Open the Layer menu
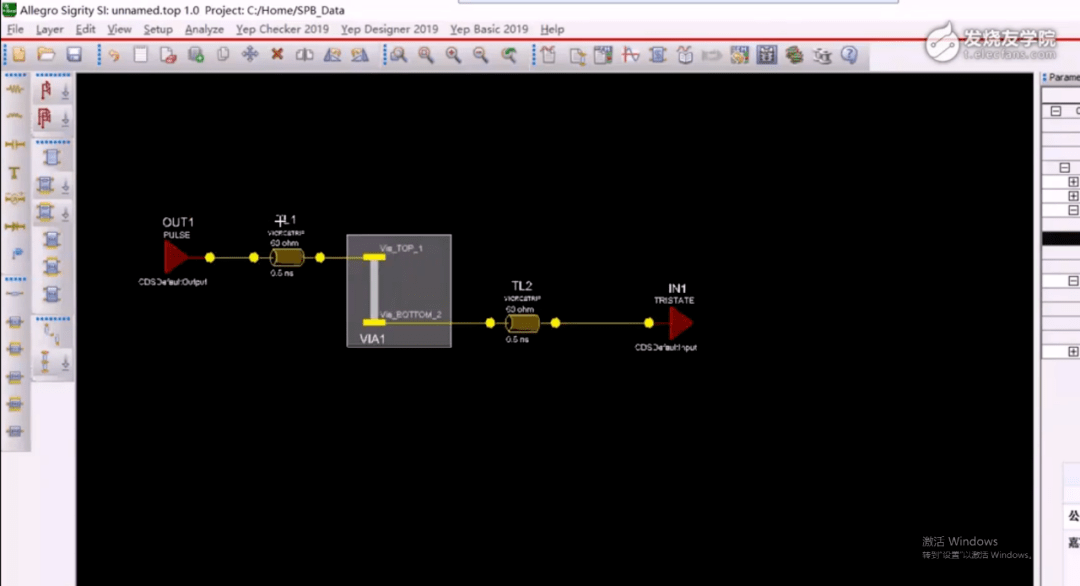The width and height of the screenshot is (1080, 586). tap(50, 29)
